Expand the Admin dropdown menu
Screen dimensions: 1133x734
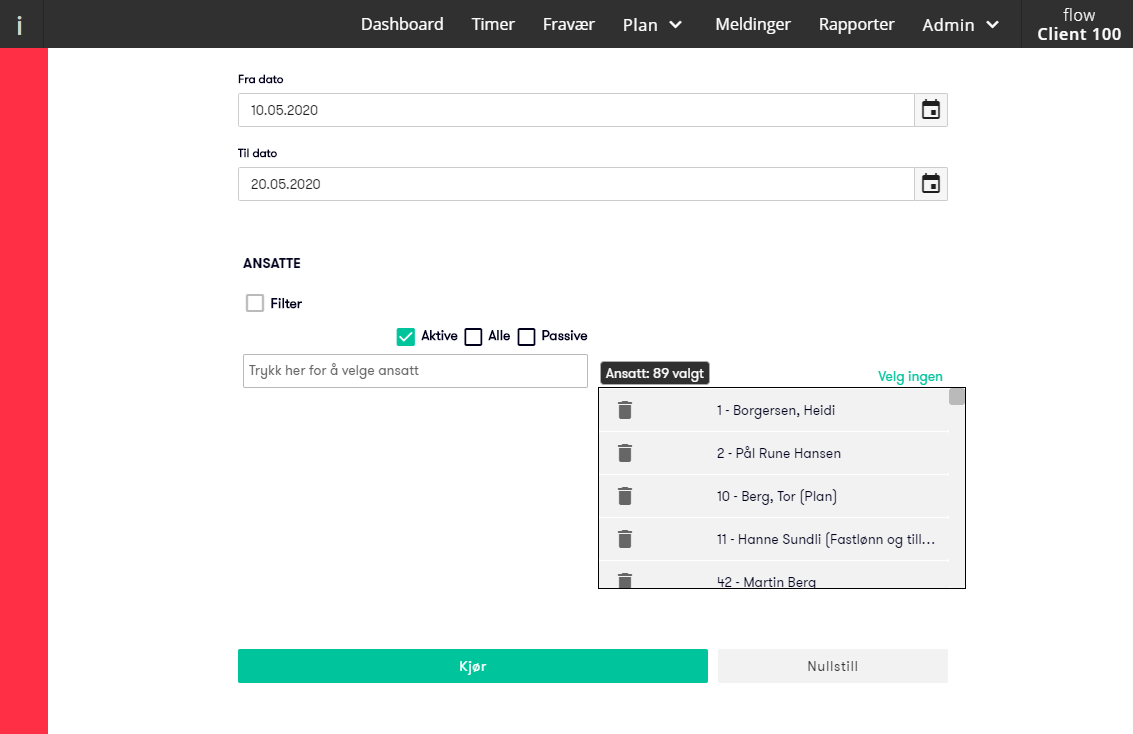[x=960, y=25]
